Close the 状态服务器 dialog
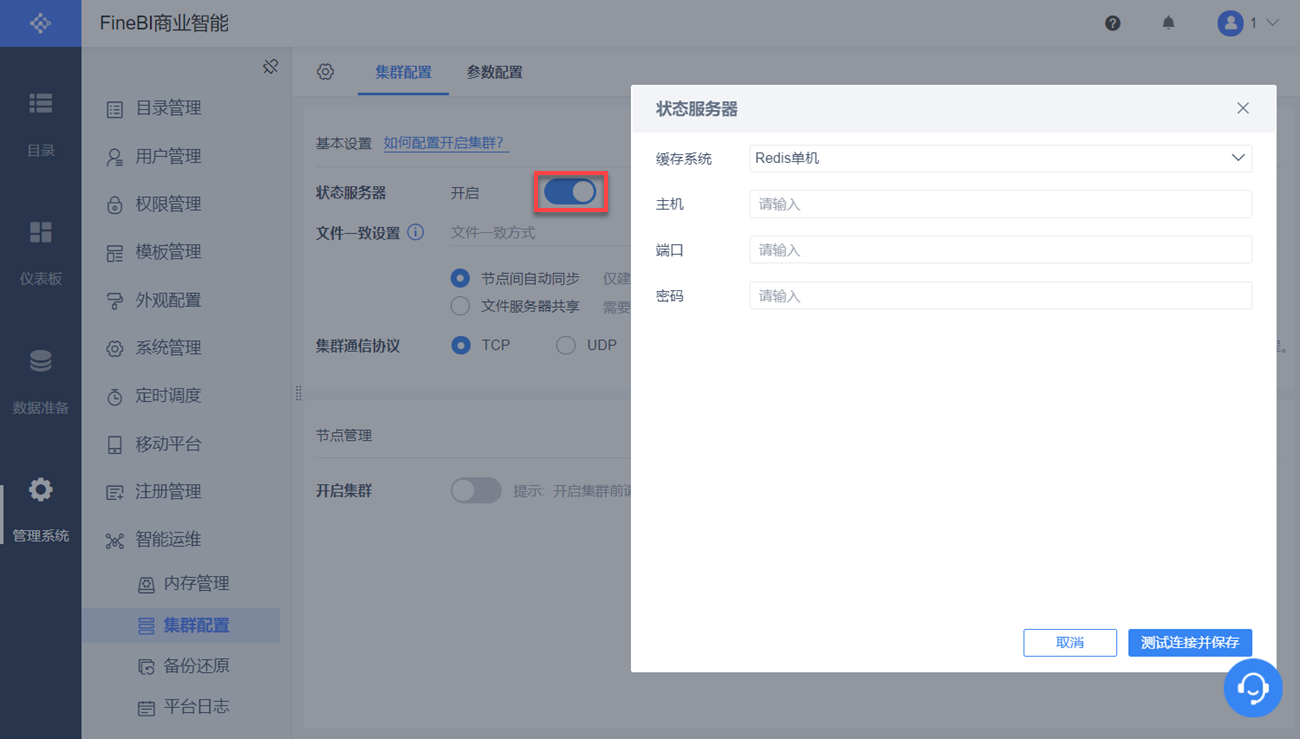 click(x=1243, y=108)
